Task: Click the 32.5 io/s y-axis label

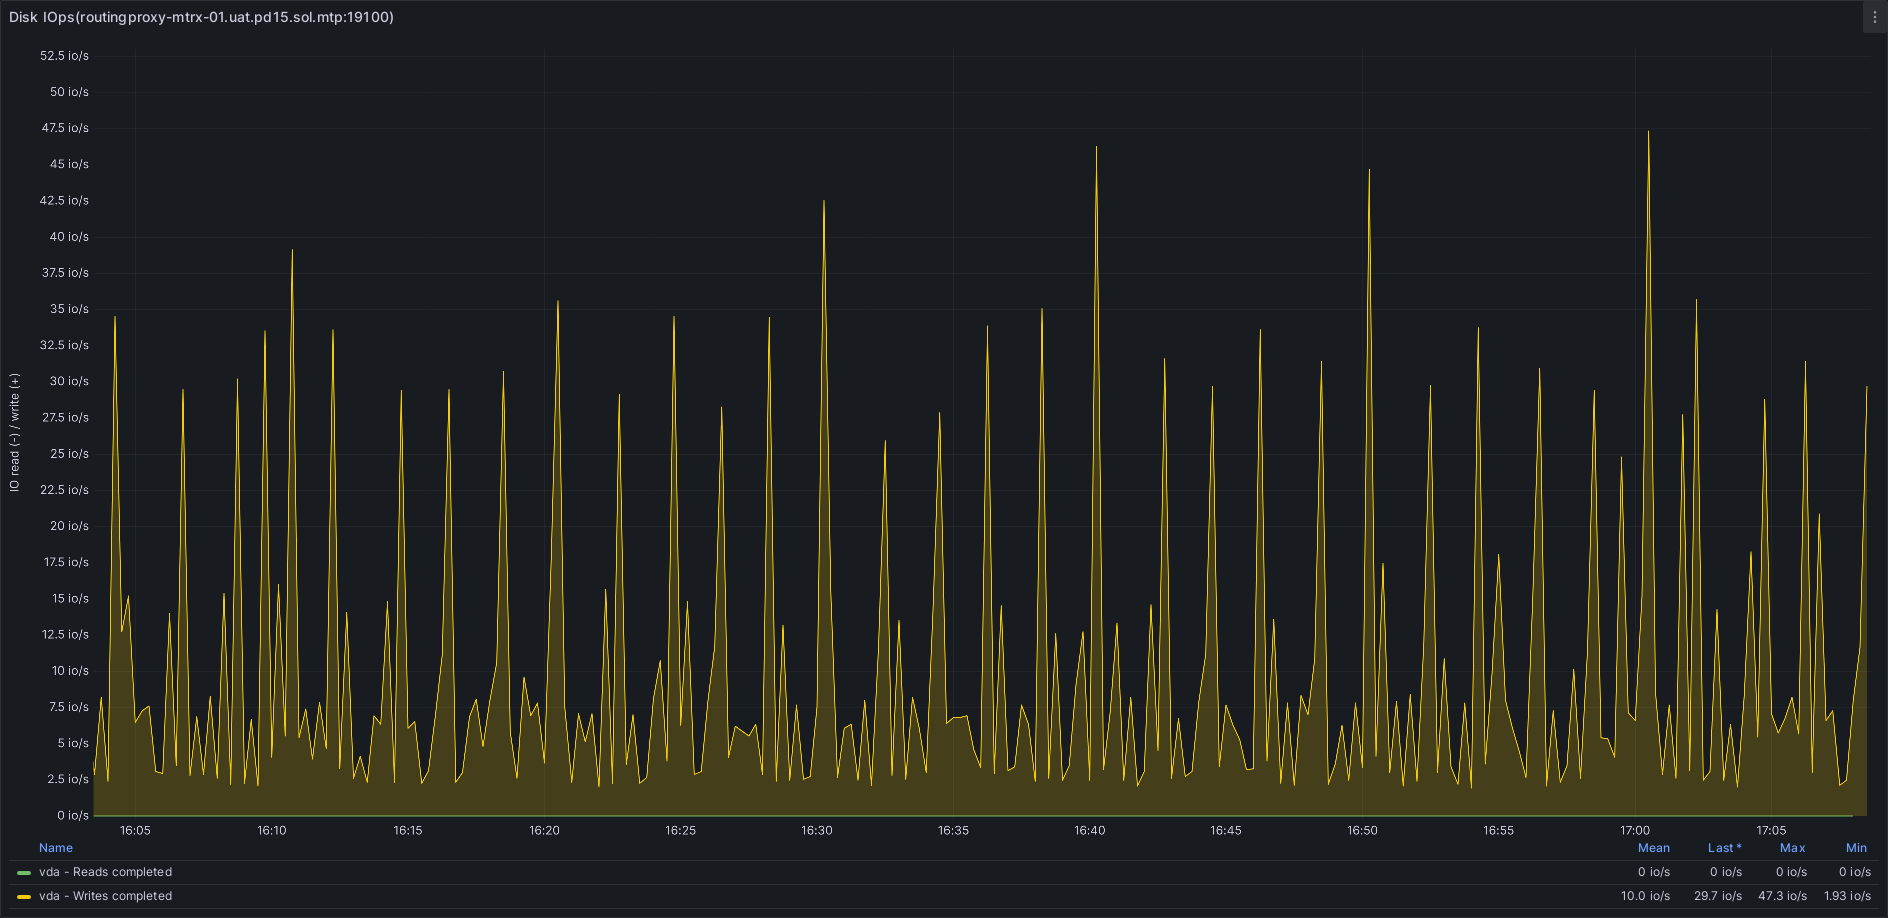Action: [64, 345]
